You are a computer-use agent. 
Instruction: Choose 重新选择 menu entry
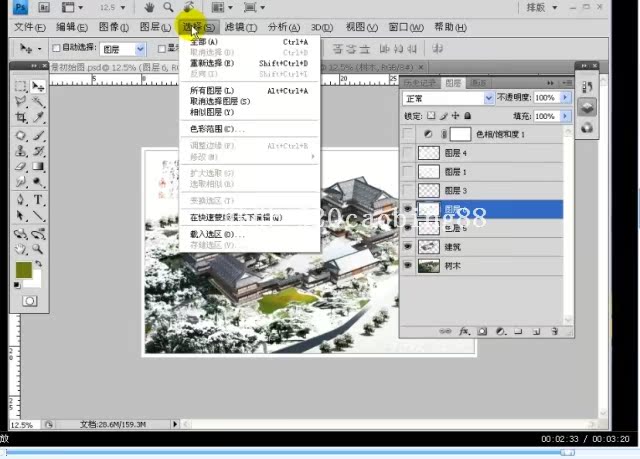(x=249, y=63)
